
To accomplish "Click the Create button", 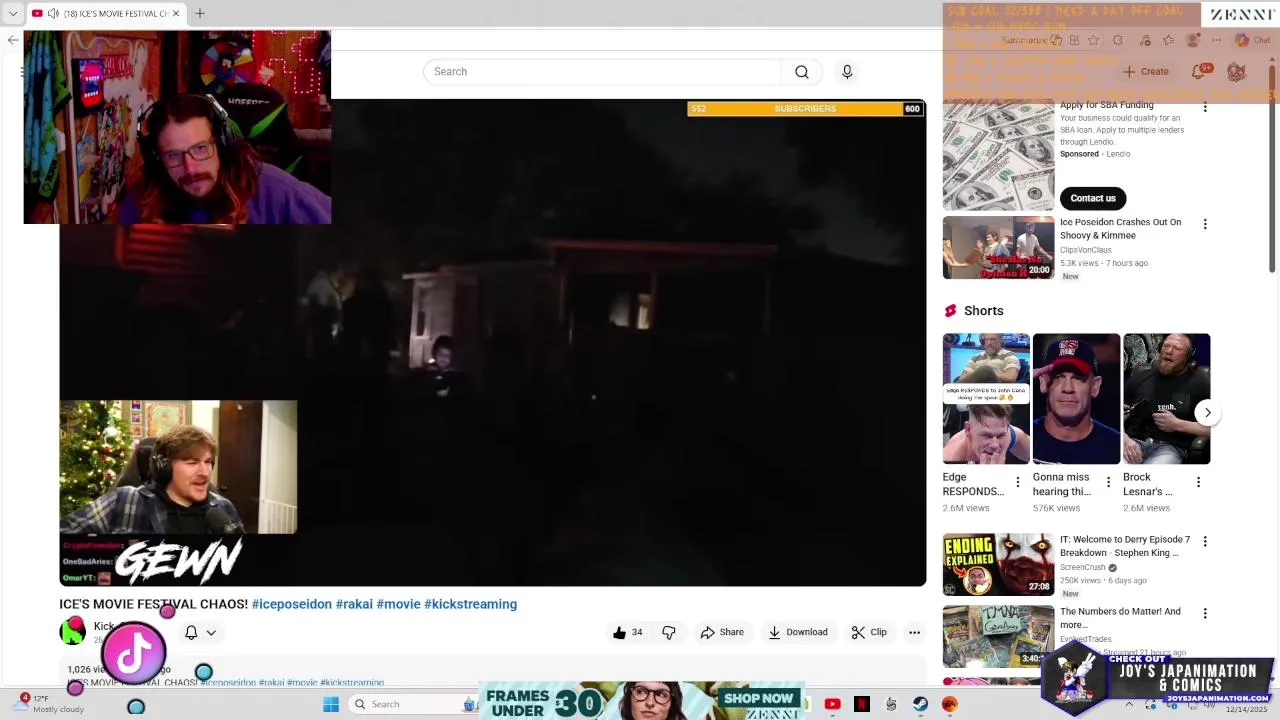I will 1146,72.
